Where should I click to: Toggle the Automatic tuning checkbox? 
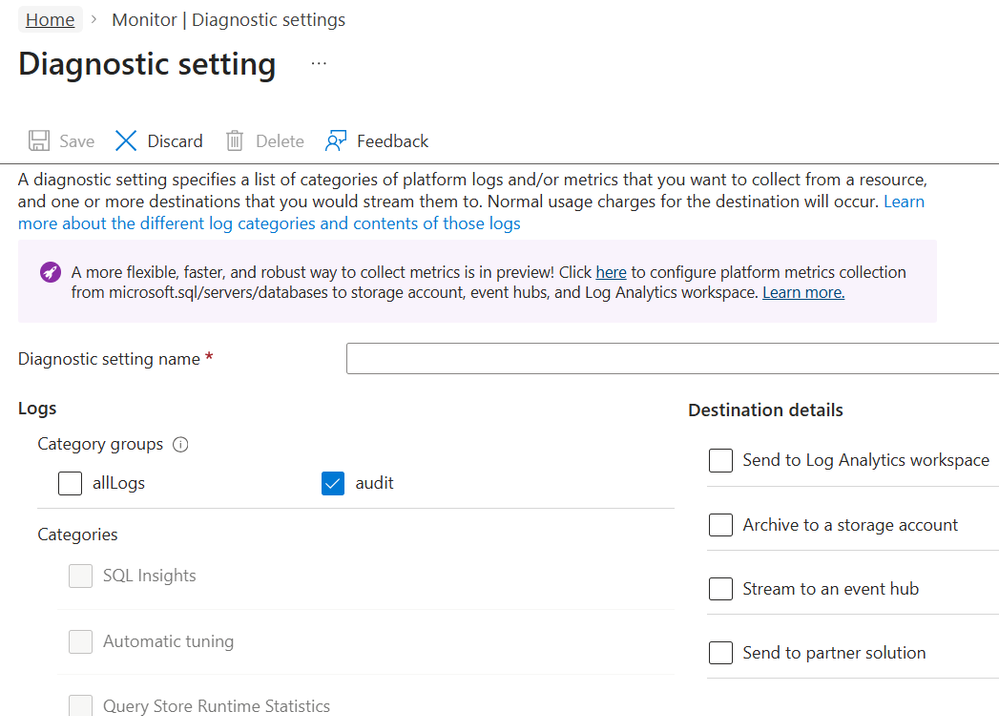[80, 642]
